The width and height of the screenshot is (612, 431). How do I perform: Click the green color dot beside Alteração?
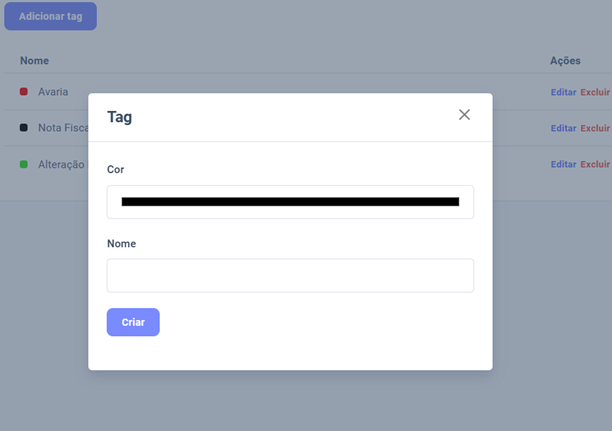click(24, 164)
